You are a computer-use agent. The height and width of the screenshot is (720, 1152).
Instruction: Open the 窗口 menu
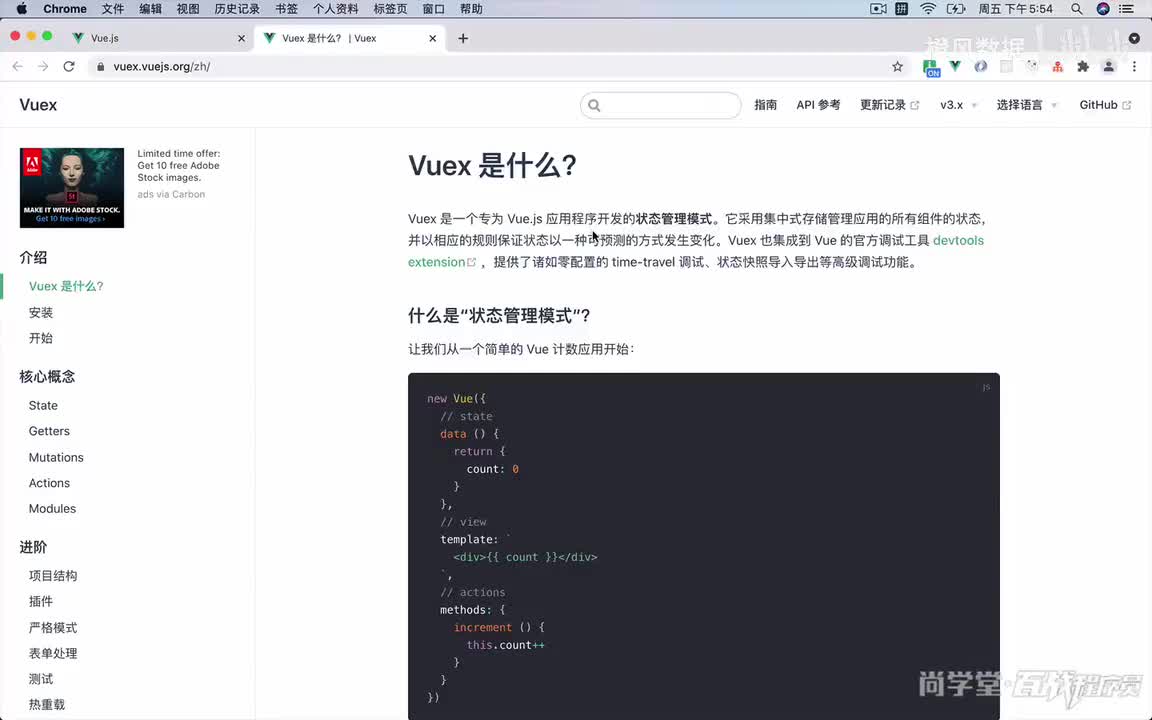433,9
